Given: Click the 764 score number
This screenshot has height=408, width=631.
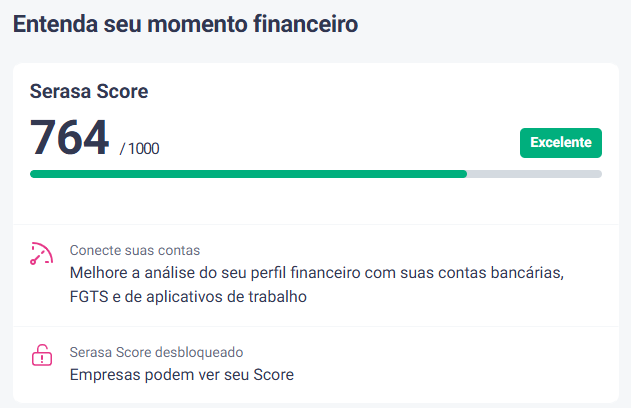Looking at the screenshot, I should coord(69,137).
